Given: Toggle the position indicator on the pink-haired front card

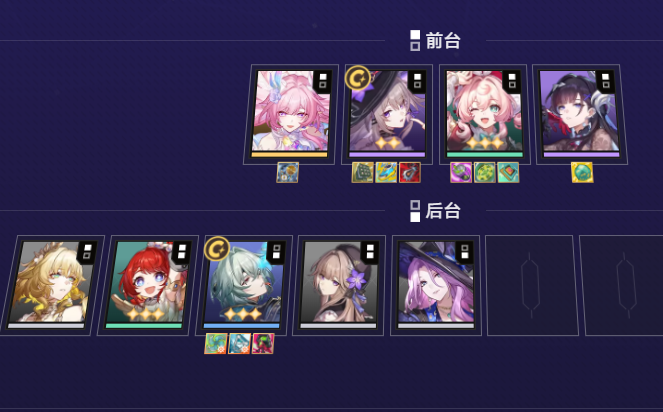Looking at the screenshot, I should (323, 81).
